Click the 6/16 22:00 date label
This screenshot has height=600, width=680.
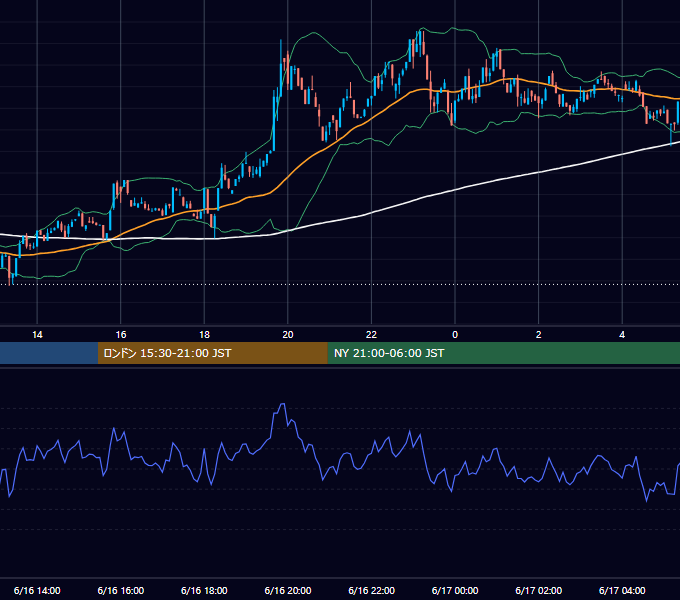(x=372, y=590)
